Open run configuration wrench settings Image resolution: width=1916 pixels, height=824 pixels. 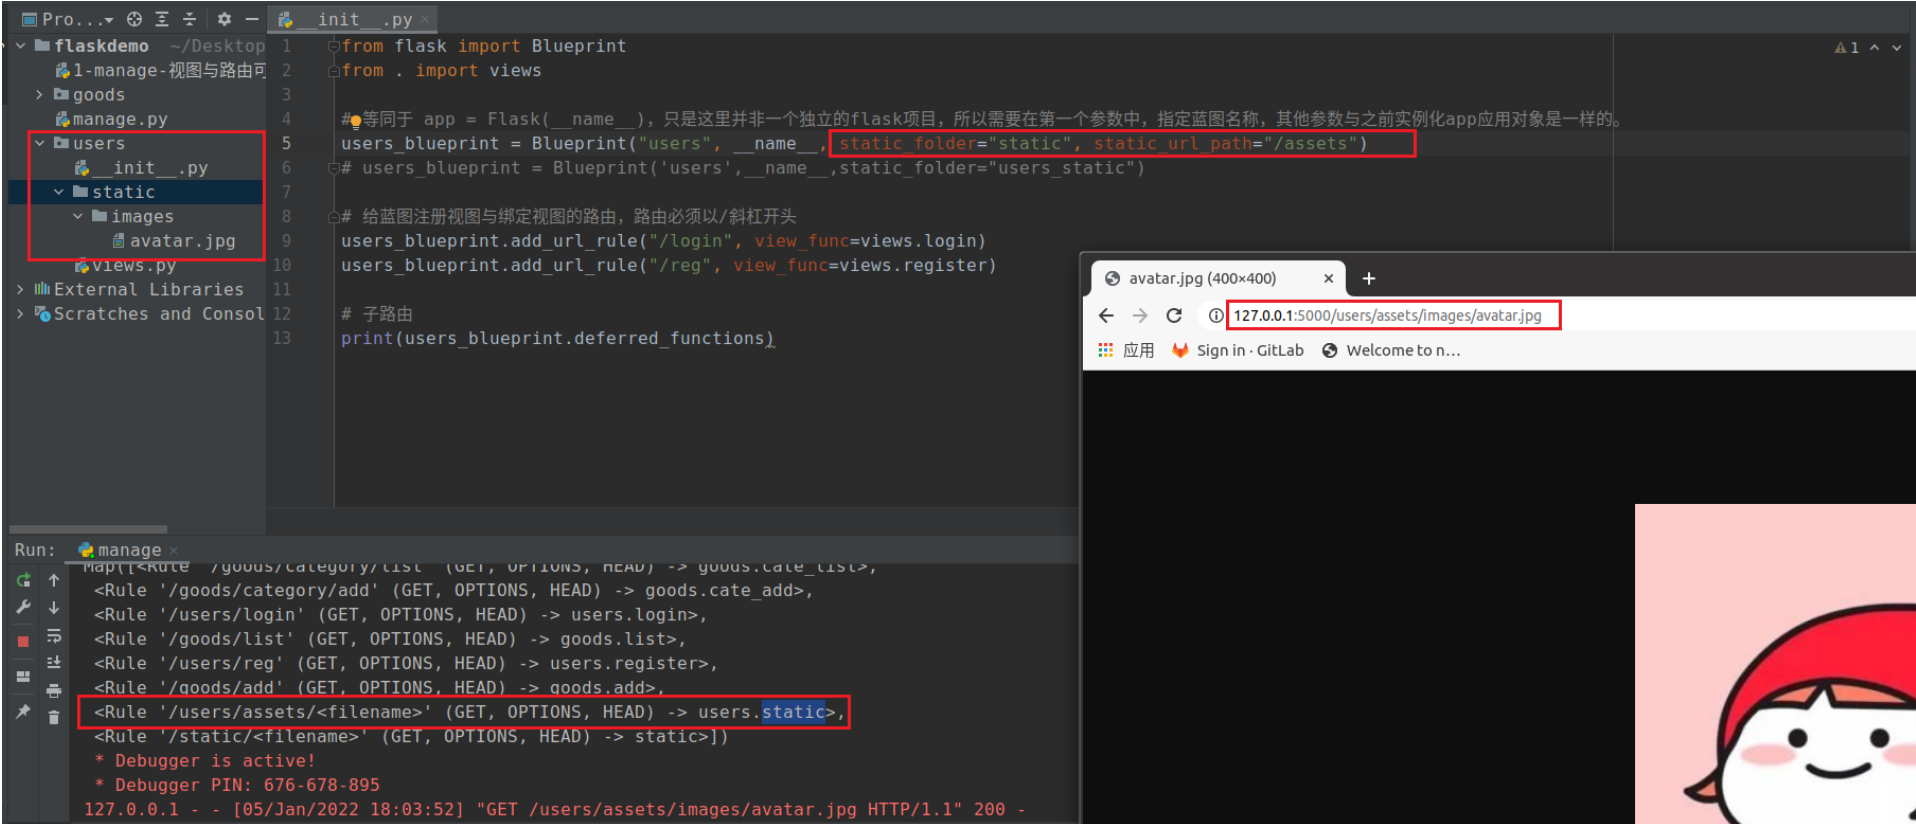23,607
